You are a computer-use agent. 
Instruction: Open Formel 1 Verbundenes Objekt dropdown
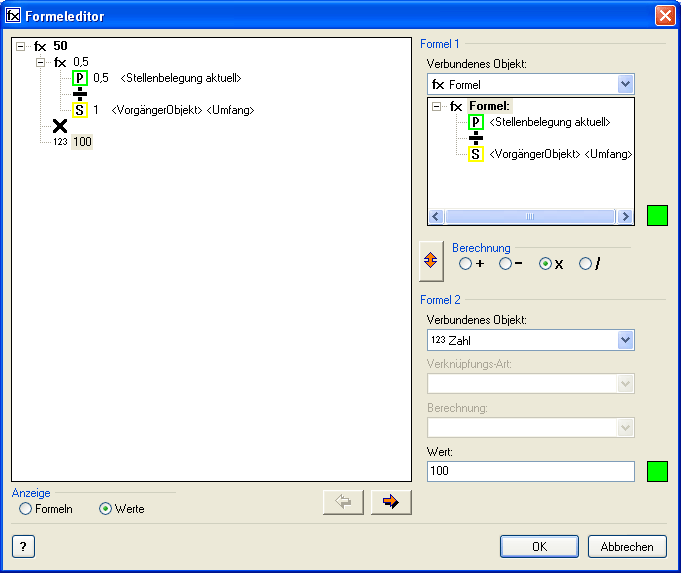625,85
